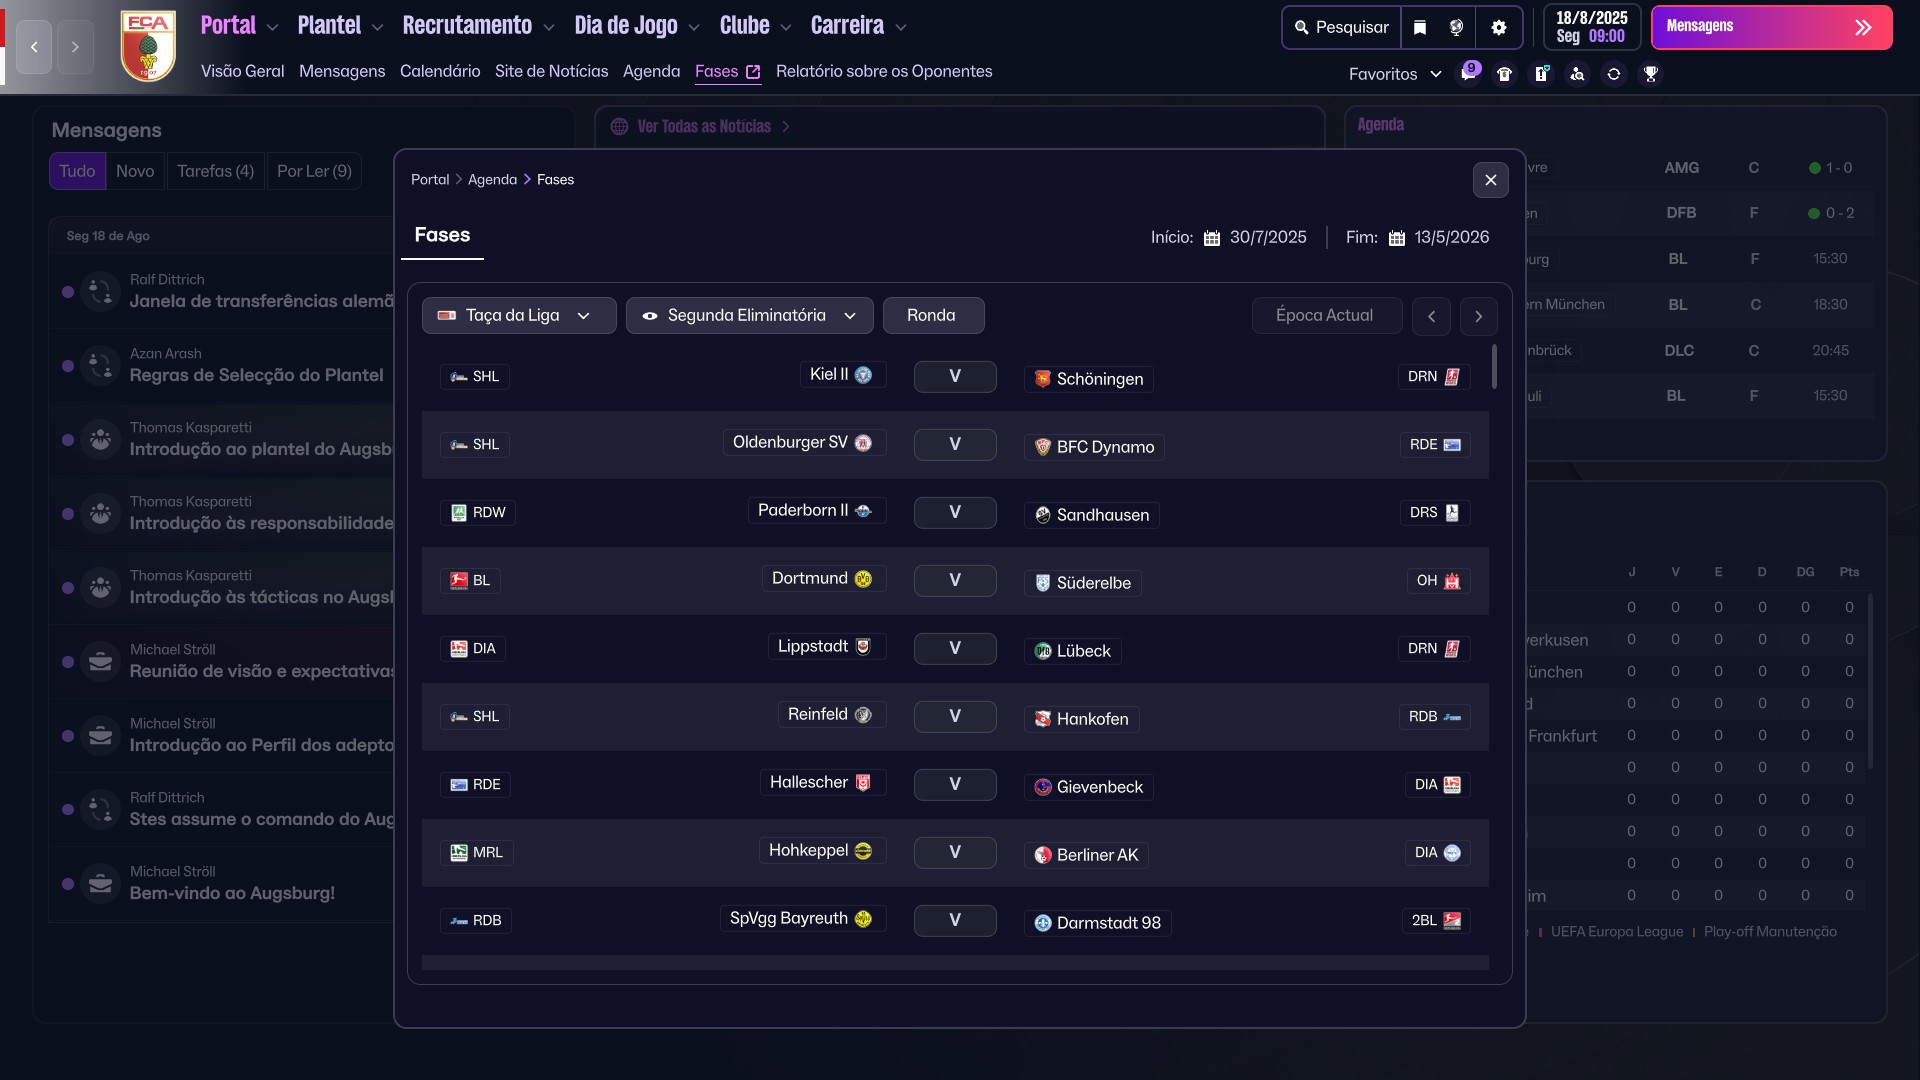This screenshot has height=1080, width=1920.
Task: Open the Augsburg club badge
Action: click(x=148, y=46)
